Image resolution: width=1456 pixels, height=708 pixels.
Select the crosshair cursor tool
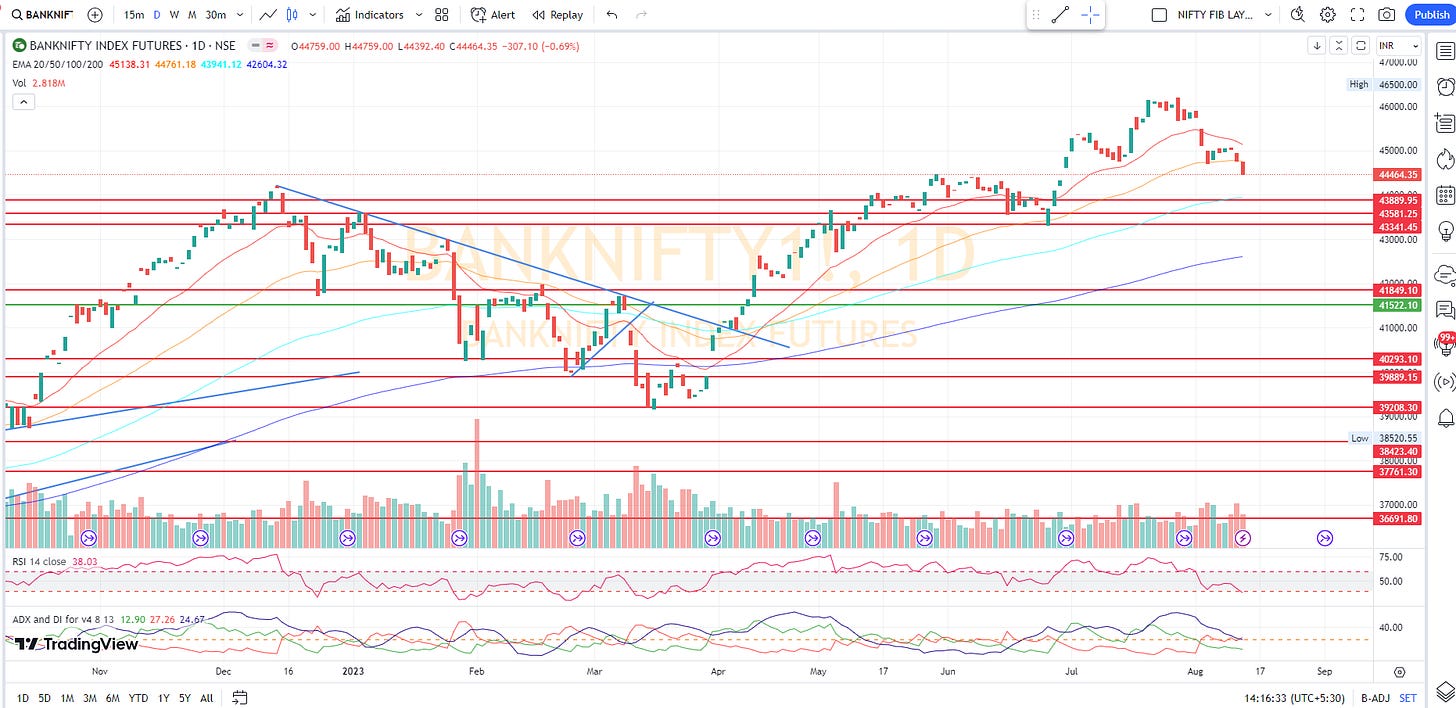1089,15
